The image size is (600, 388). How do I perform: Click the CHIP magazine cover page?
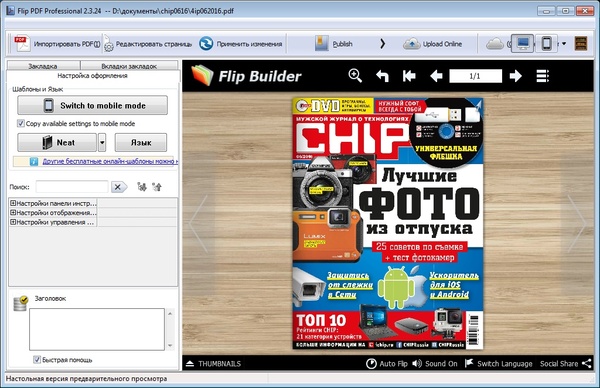(x=388, y=223)
